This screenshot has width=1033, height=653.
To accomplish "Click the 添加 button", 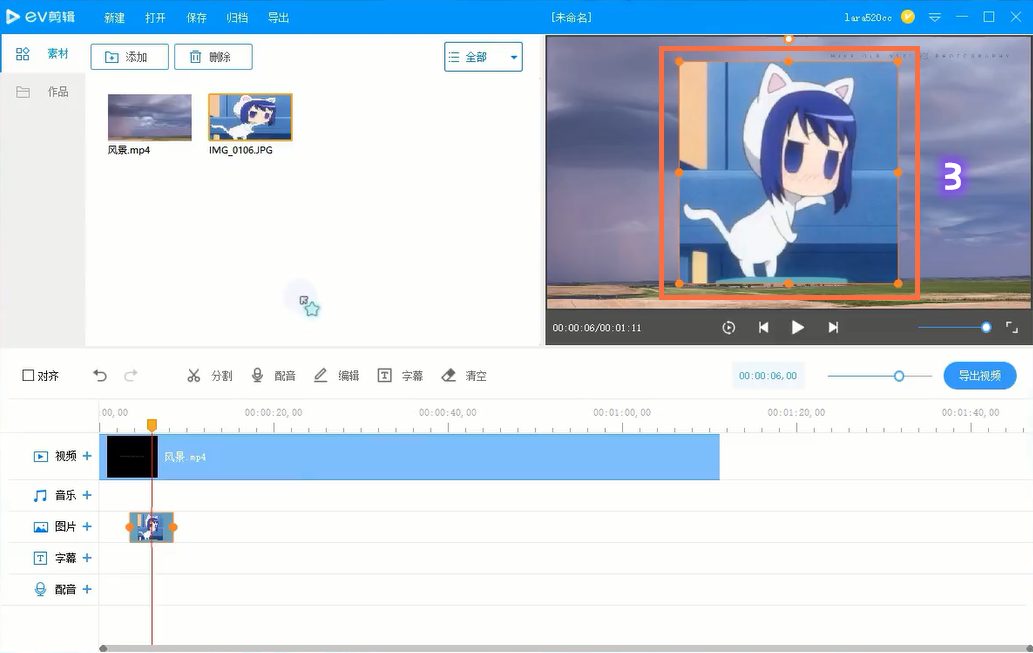I will pyautogui.click(x=129, y=57).
